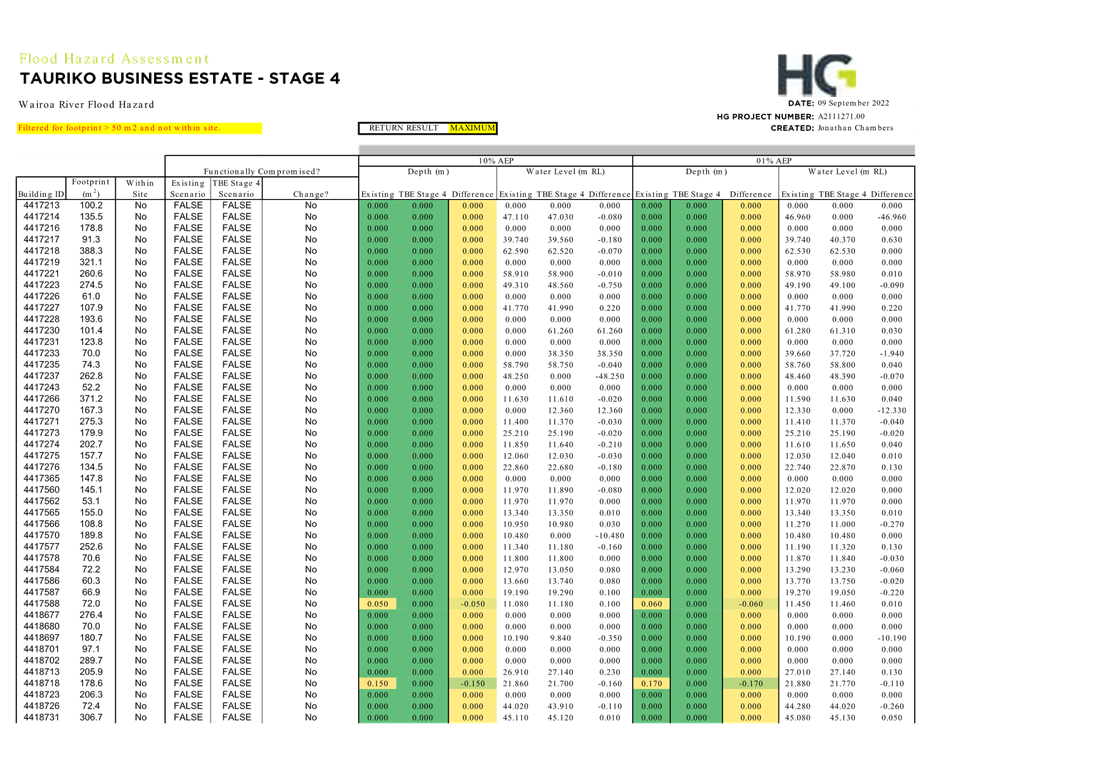This screenshot has height=783, width=1108.
Task: Select the Date label in header
Action: click(x=801, y=103)
